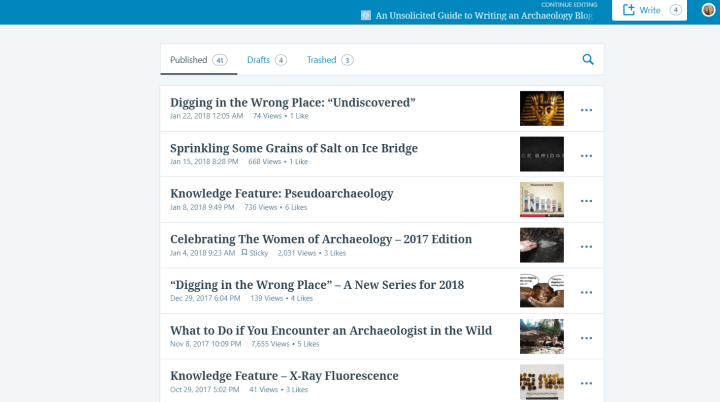Click the Write button
The height and width of the screenshot is (402, 720).
649,10
